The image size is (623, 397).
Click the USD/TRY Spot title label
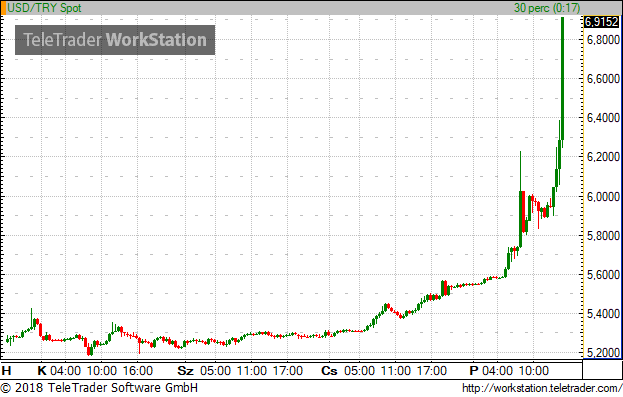[x=44, y=8]
